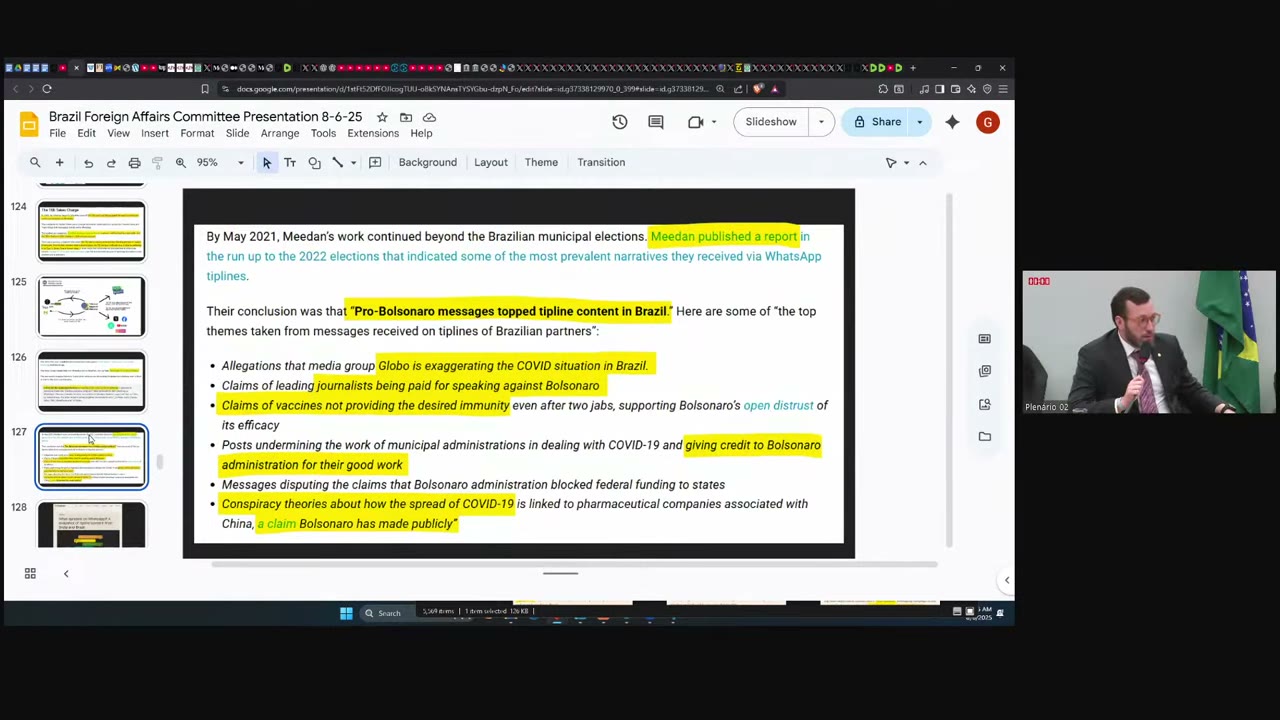Image resolution: width=1280 pixels, height=720 pixels.
Task: Click the move-to-folder icon beside the title
Action: tap(406, 117)
